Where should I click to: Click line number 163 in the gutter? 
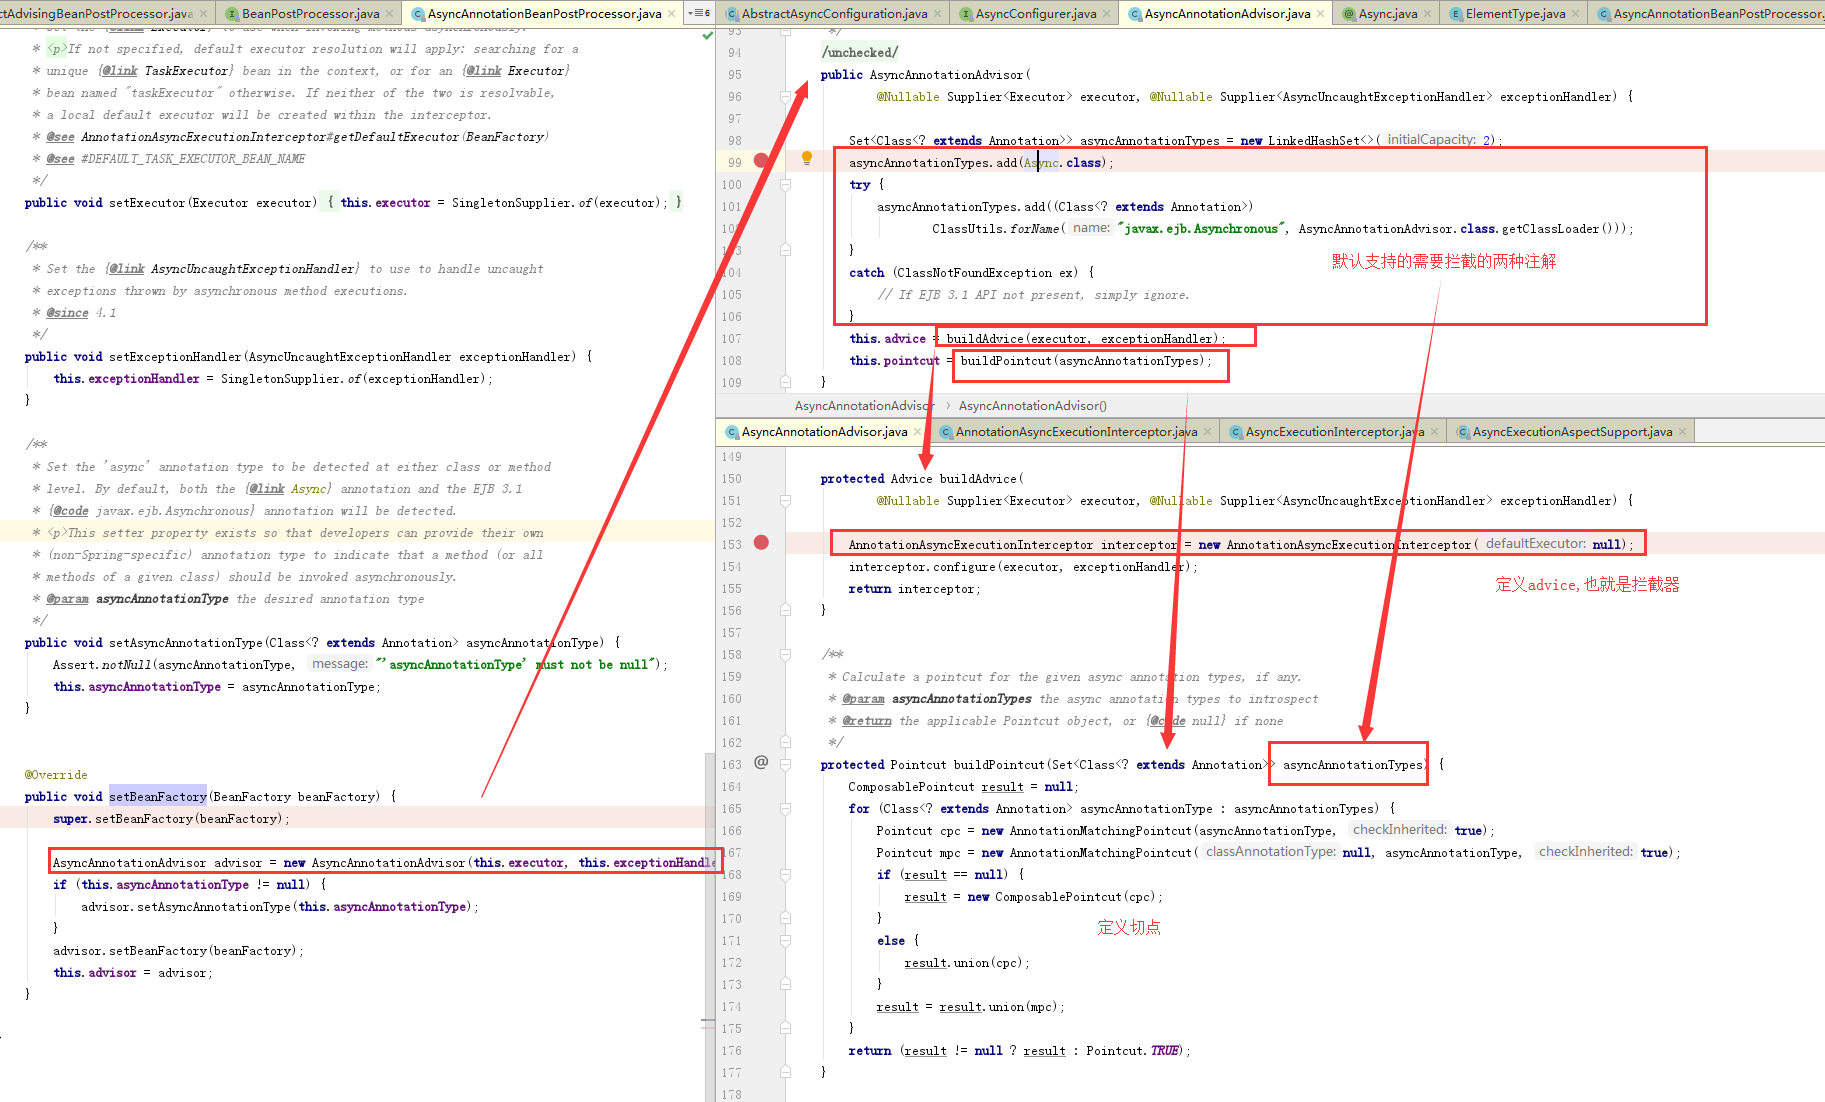pos(732,764)
